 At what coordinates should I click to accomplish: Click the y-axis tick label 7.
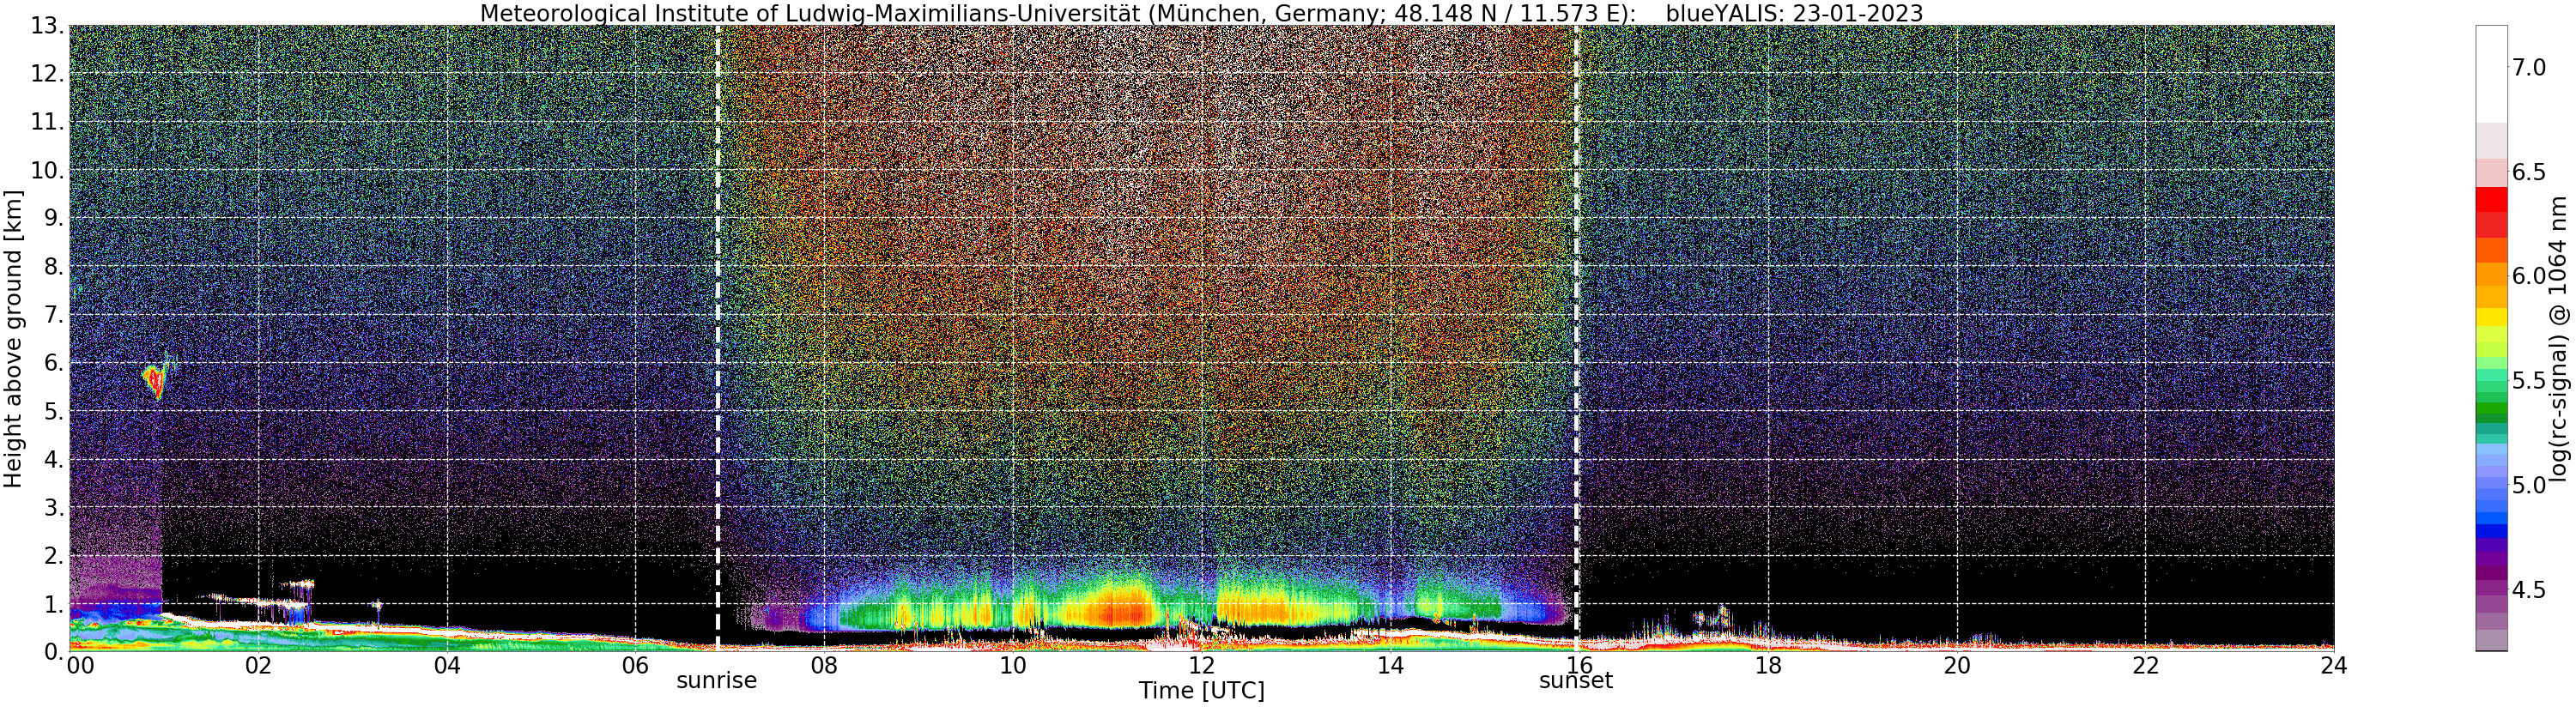(55, 315)
